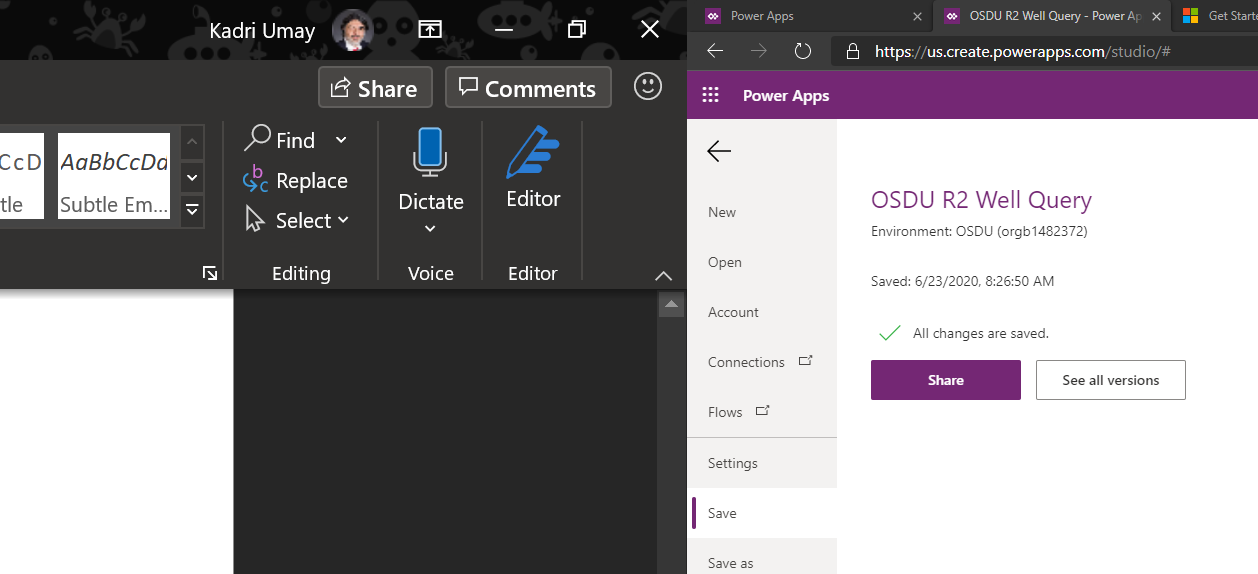Restore down the Word window
Viewport: 1258px width, 574px height.
(x=576, y=30)
